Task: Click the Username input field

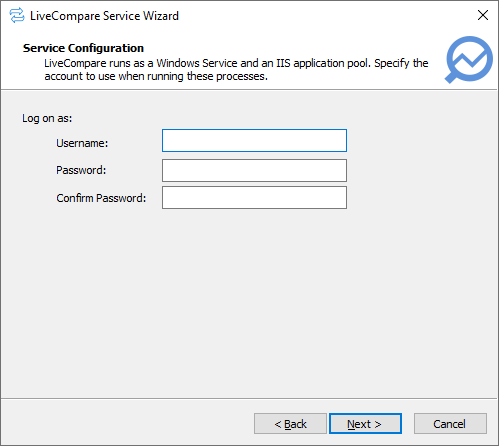Action: click(254, 140)
